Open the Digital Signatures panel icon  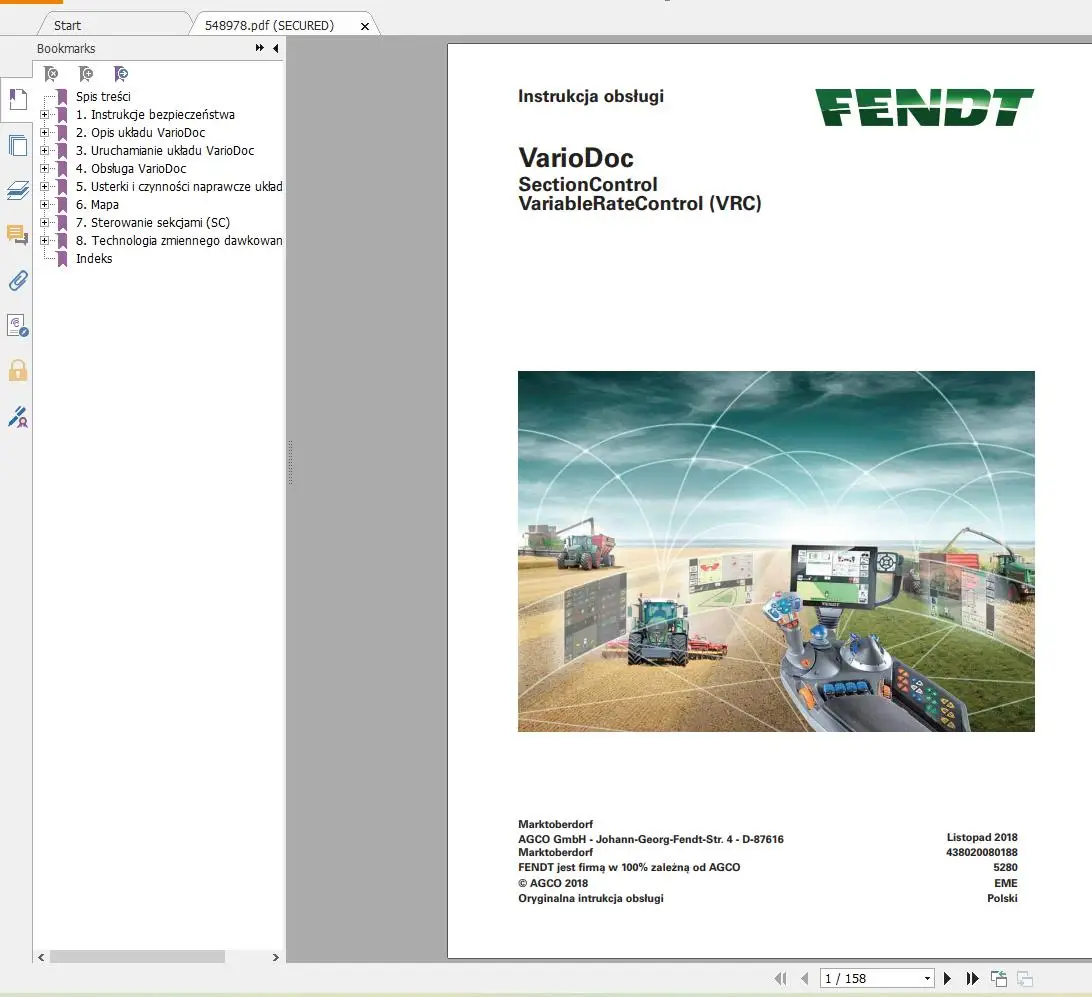17,326
